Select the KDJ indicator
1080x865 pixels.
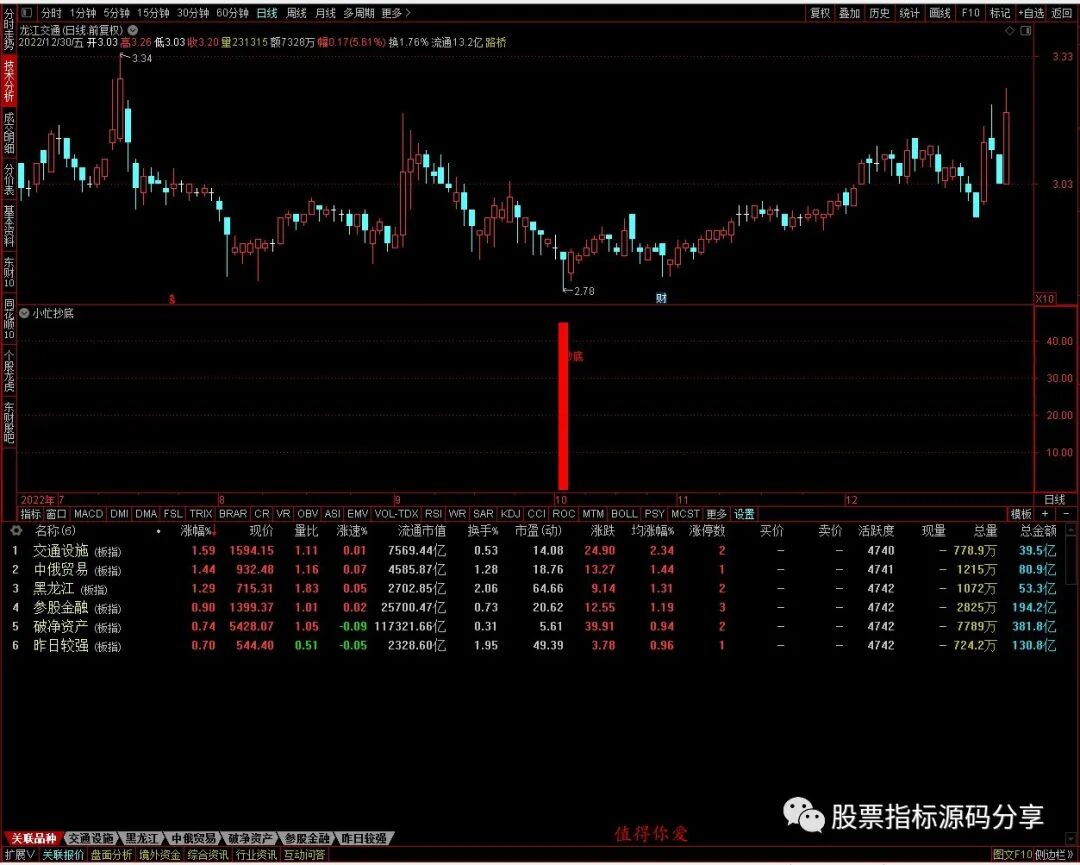tap(510, 514)
